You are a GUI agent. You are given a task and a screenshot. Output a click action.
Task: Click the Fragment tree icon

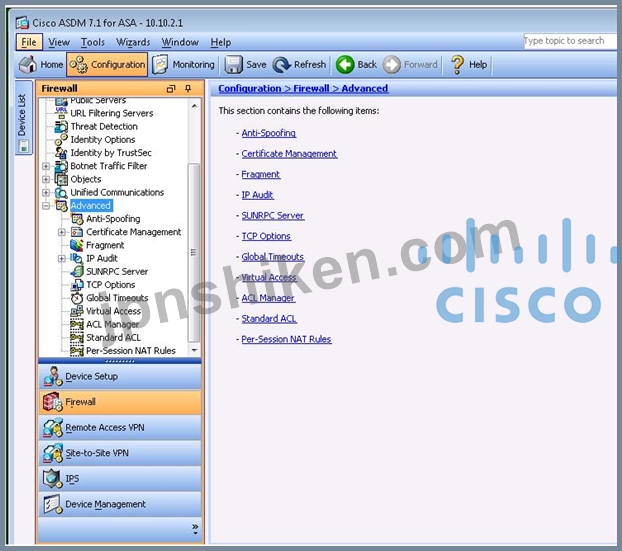[x=77, y=245]
